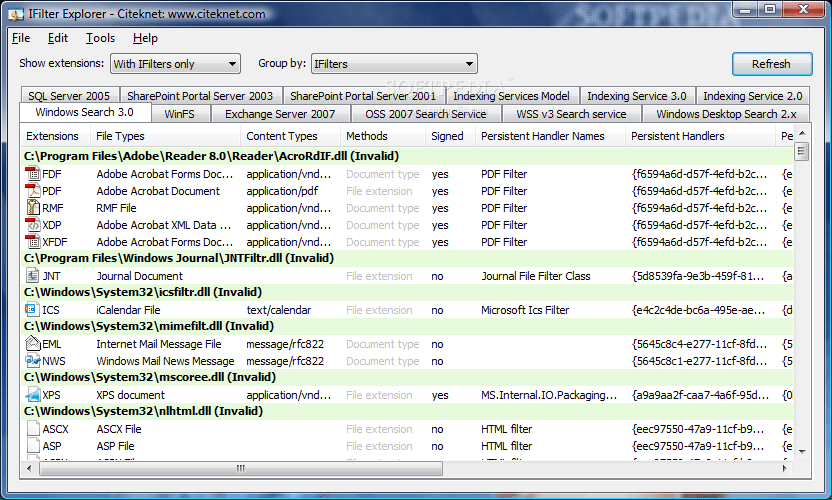Image resolution: width=832 pixels, height=500 pixels.
Task: Click the RMF file icon
Action: 33,208
